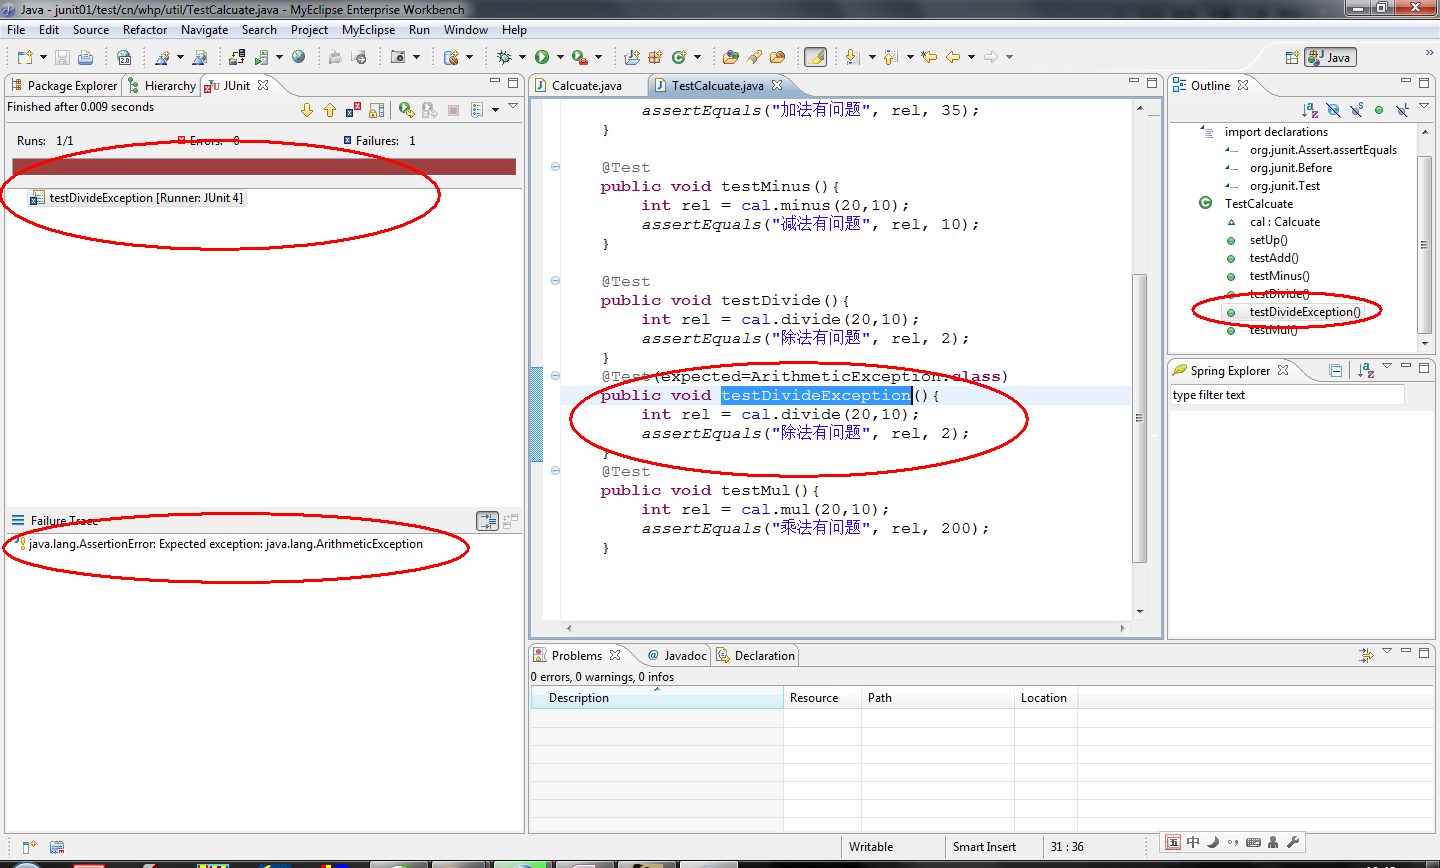Click the Run Last Tool icon

(579, 57)
